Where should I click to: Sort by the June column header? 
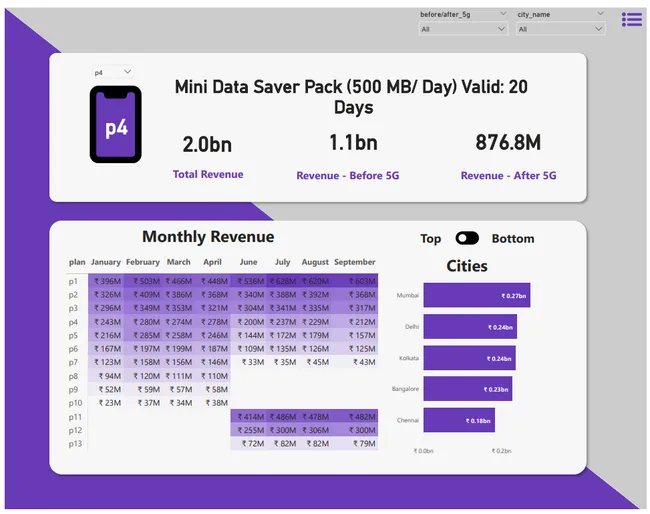click(248, 262)
